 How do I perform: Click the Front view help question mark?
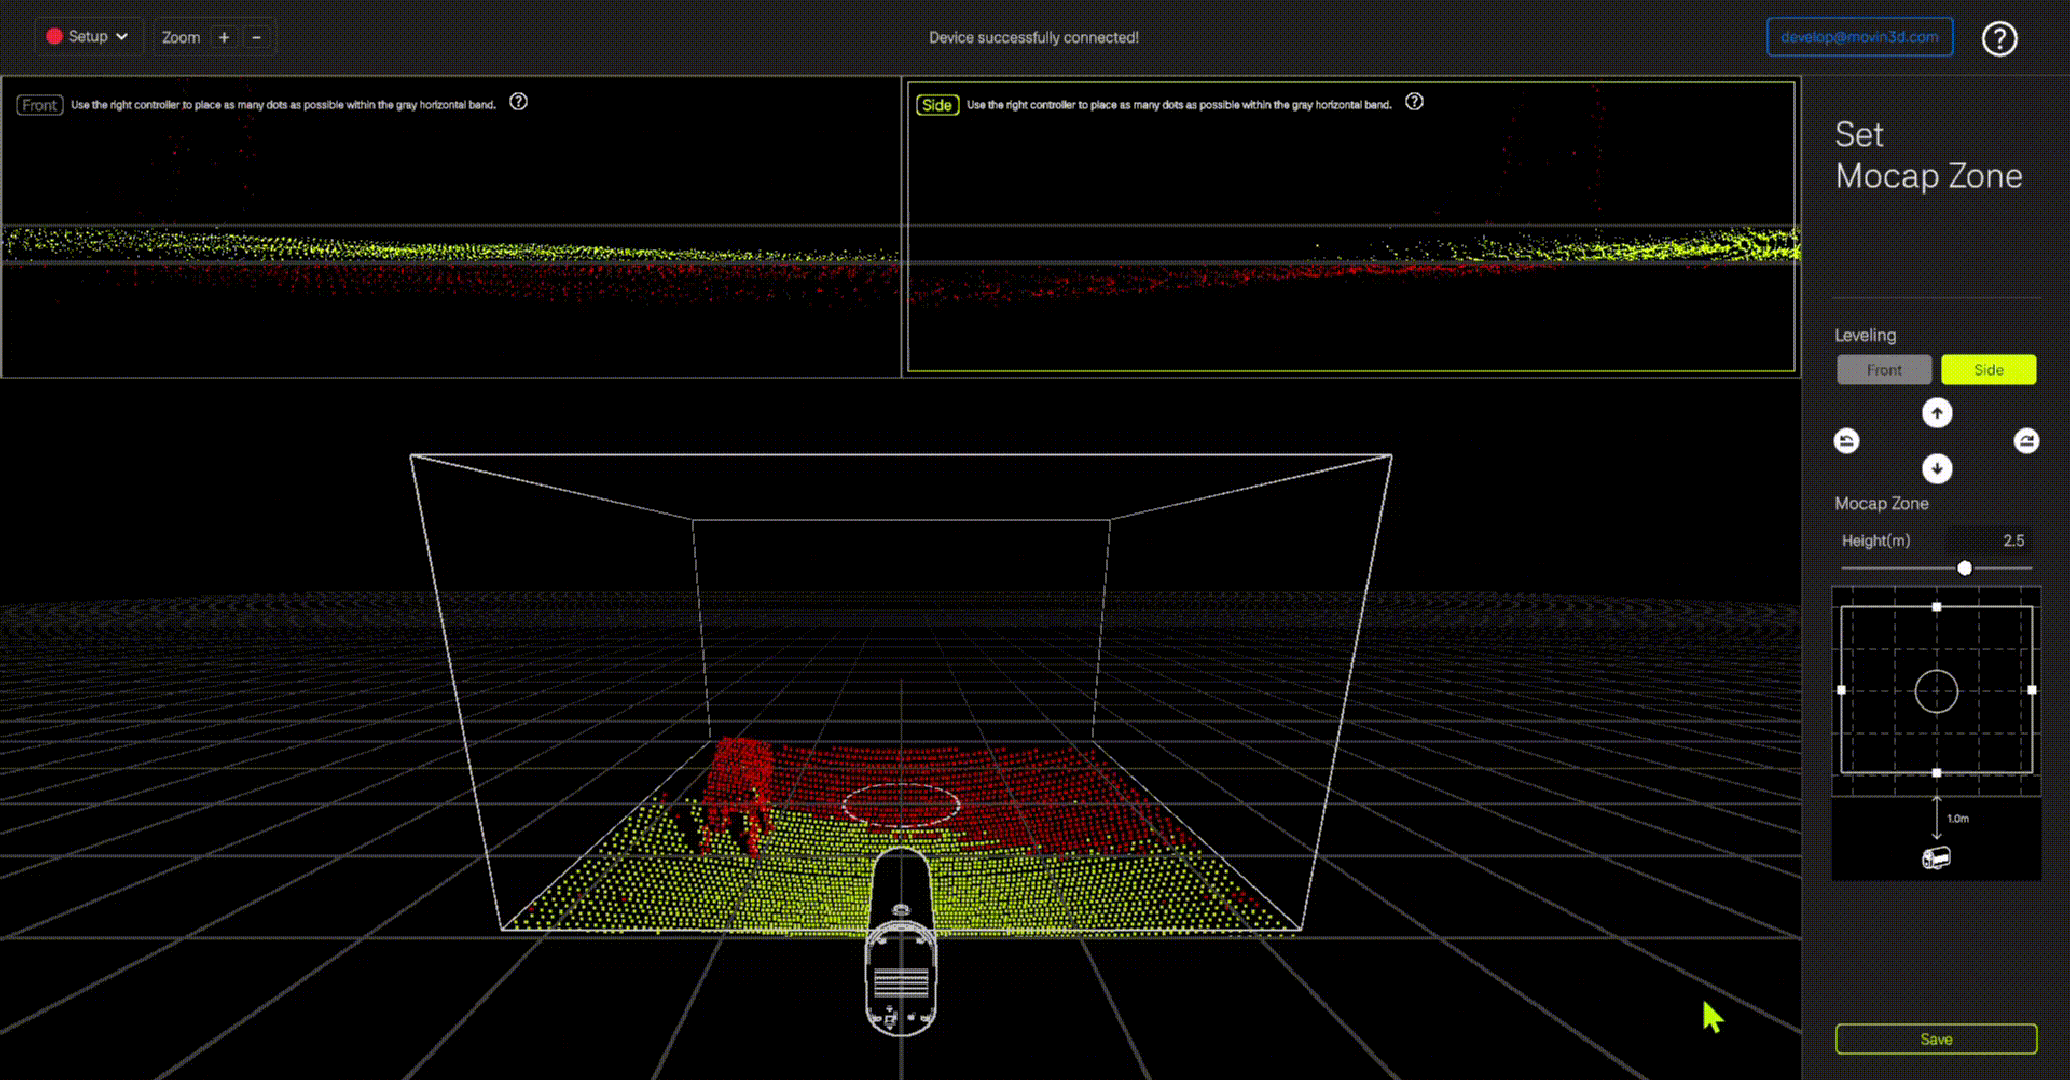click(x=518, y=102)
